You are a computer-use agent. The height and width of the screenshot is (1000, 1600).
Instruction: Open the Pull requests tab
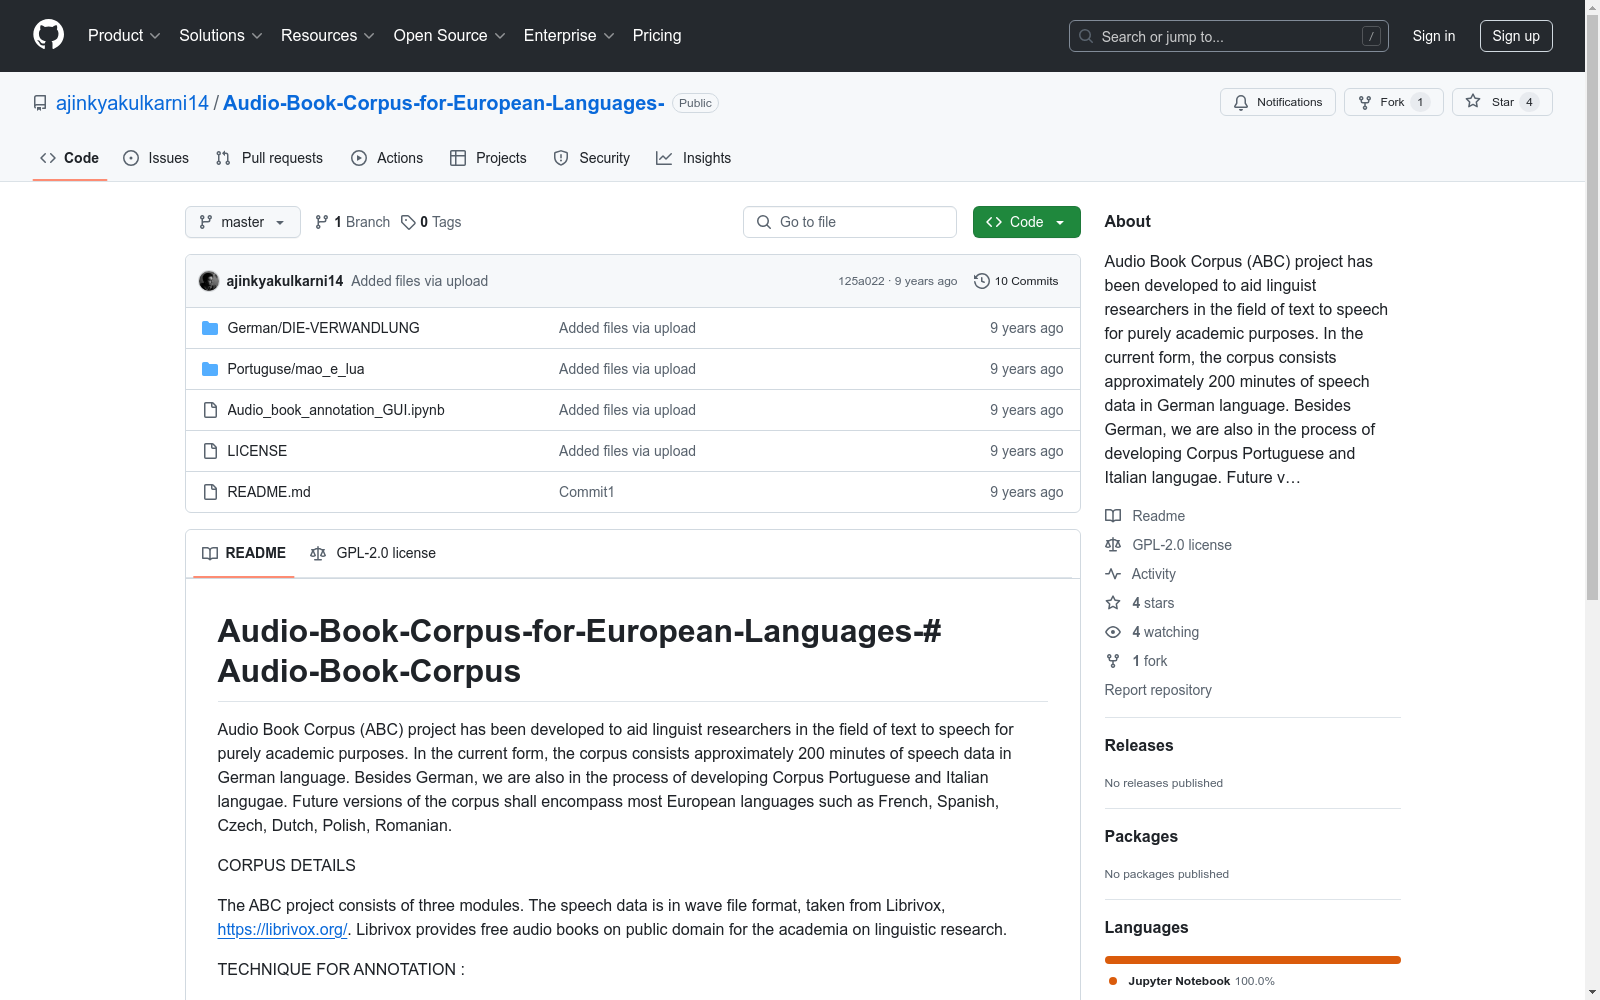[269, 158]
